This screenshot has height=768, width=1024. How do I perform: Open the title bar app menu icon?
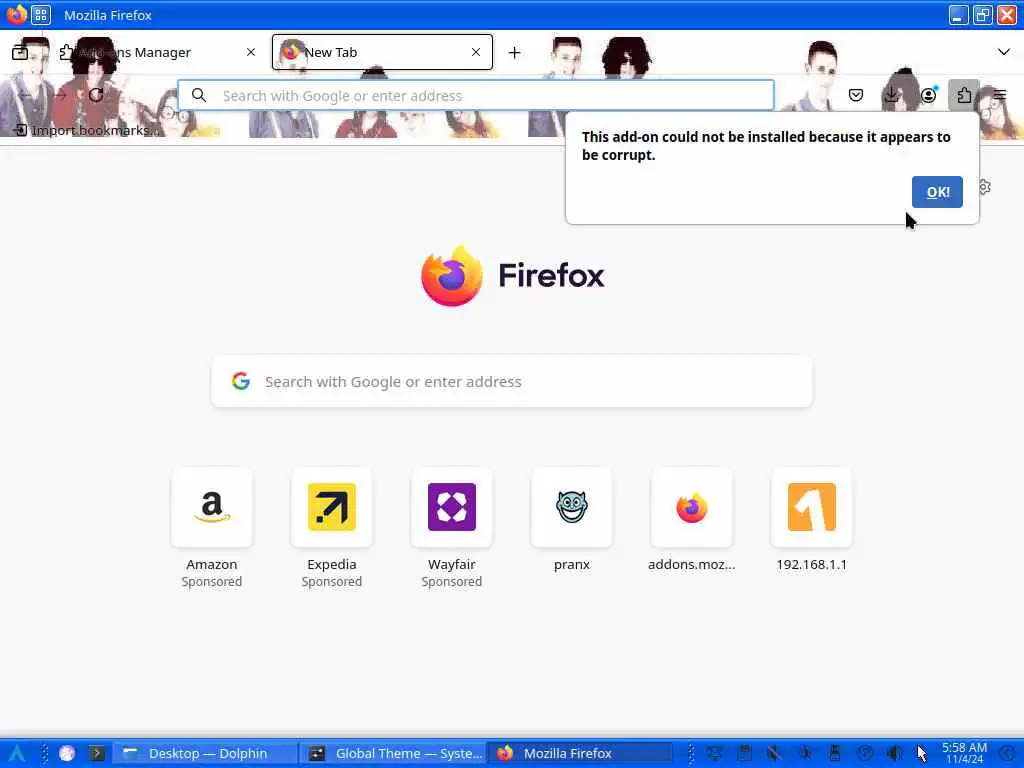point(40,14)
